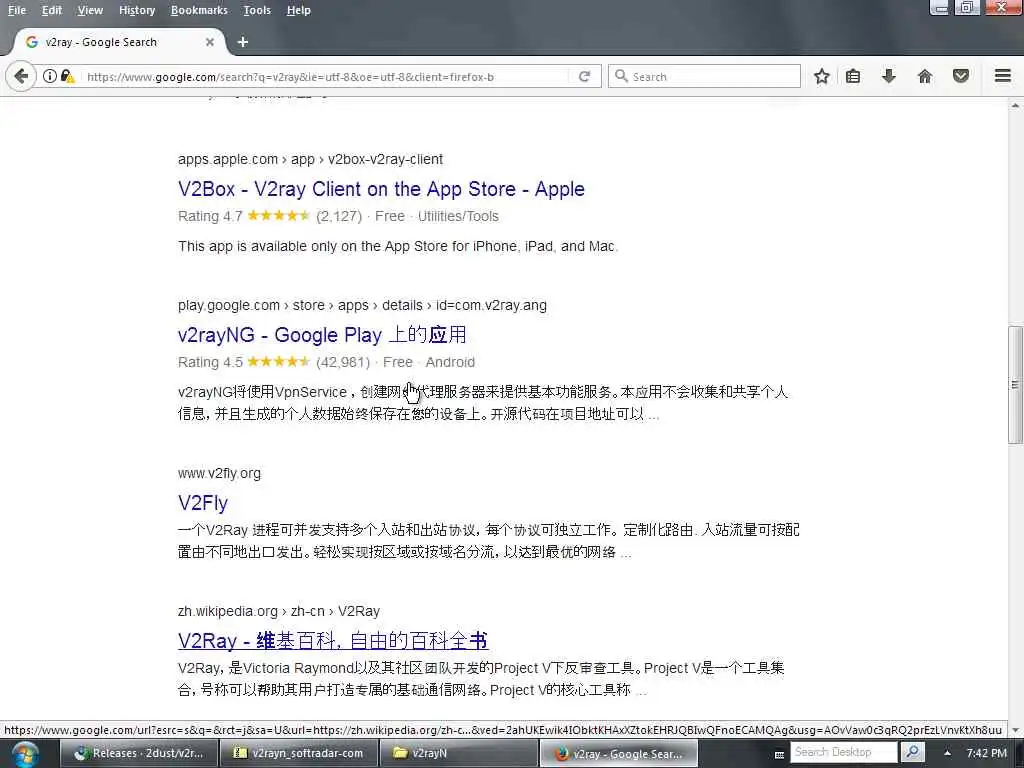Switch to v2ray - Google Sear... taskbar button
Viewport: 1024px width, 768px height.
[x=618, y=753]
